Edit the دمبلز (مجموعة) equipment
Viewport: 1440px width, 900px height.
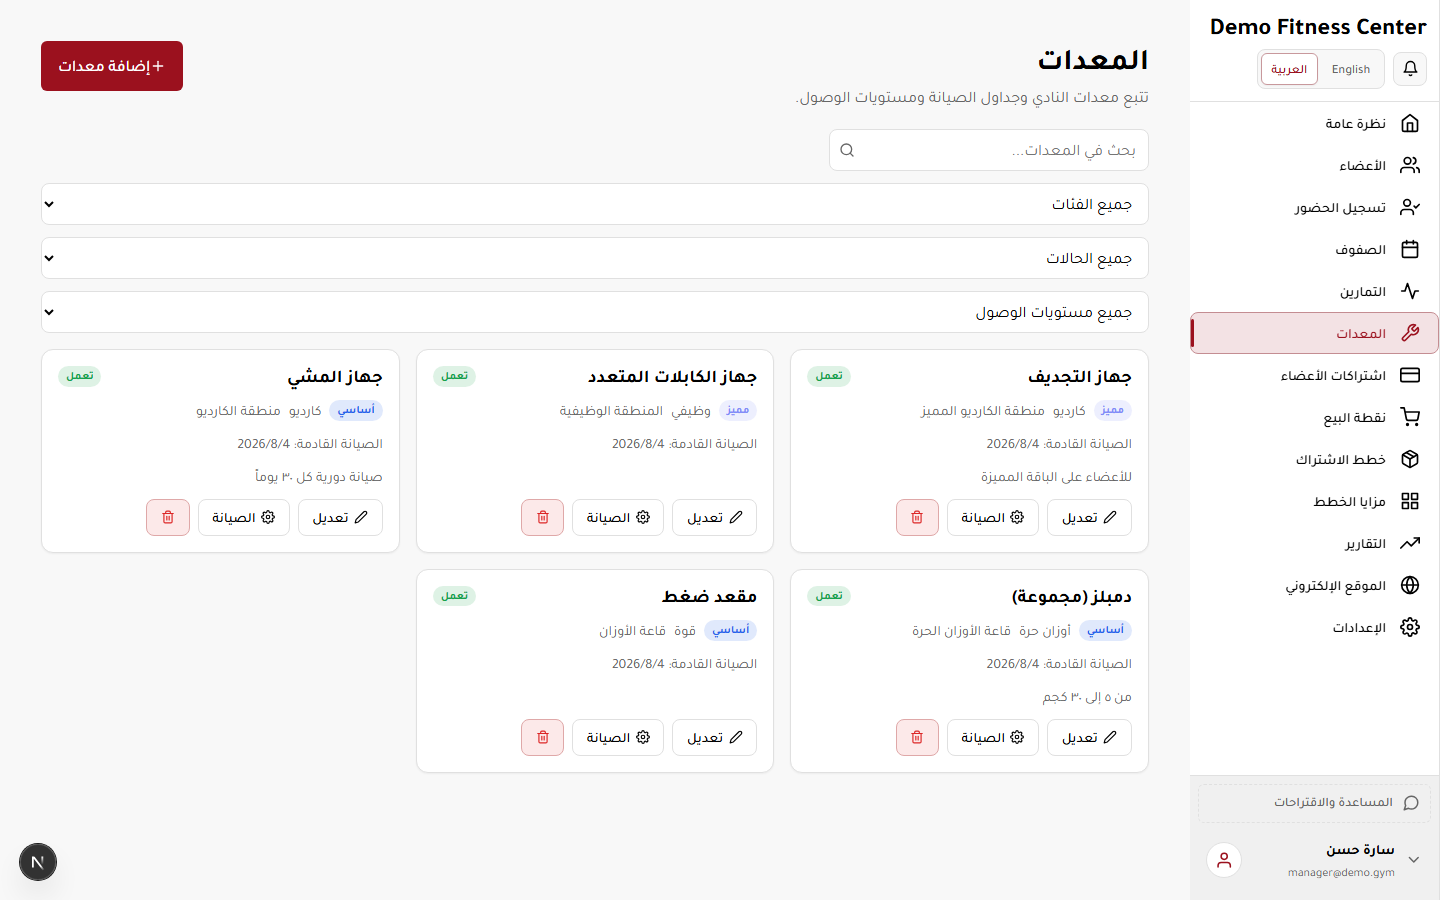click(x=1089, y=737)
